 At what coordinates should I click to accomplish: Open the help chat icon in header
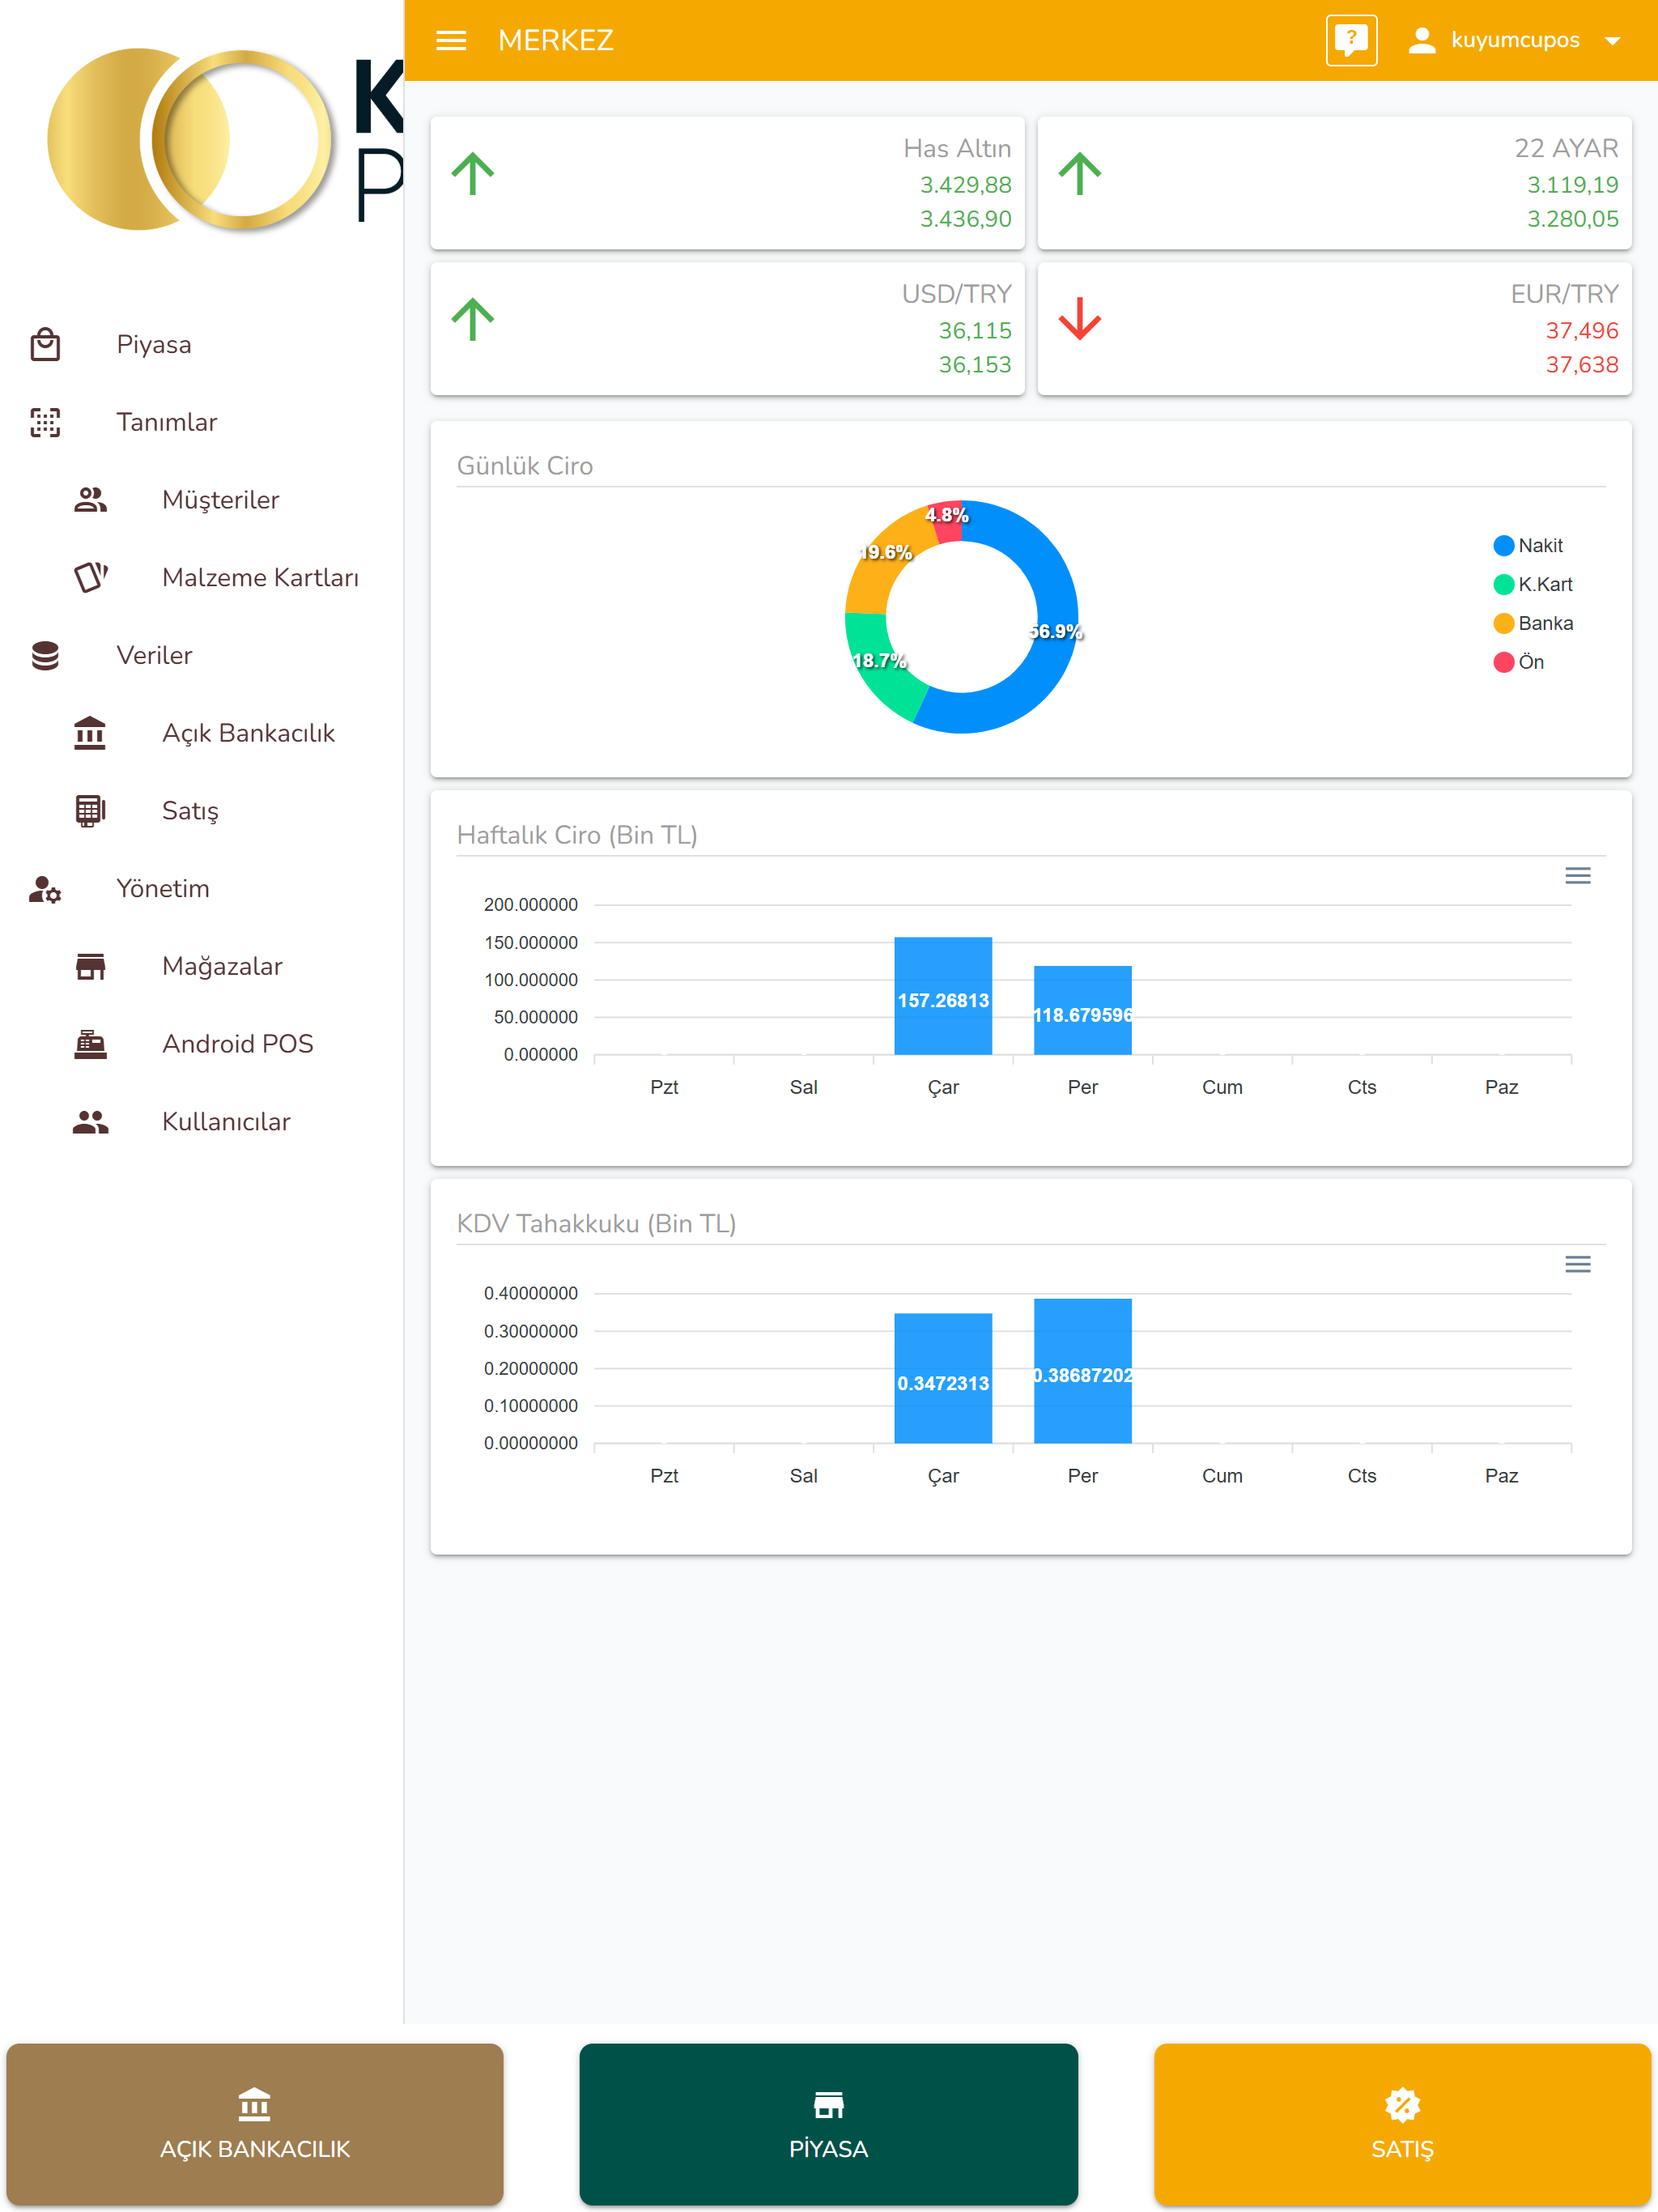[x=1351, y=40]
